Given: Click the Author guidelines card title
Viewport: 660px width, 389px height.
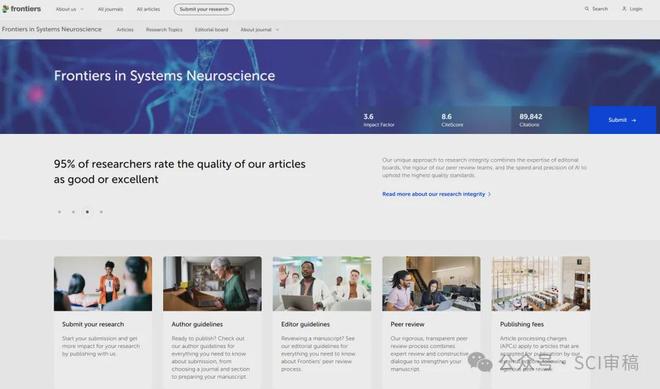Looking at the screenshot, I should [x=197, y=324].
